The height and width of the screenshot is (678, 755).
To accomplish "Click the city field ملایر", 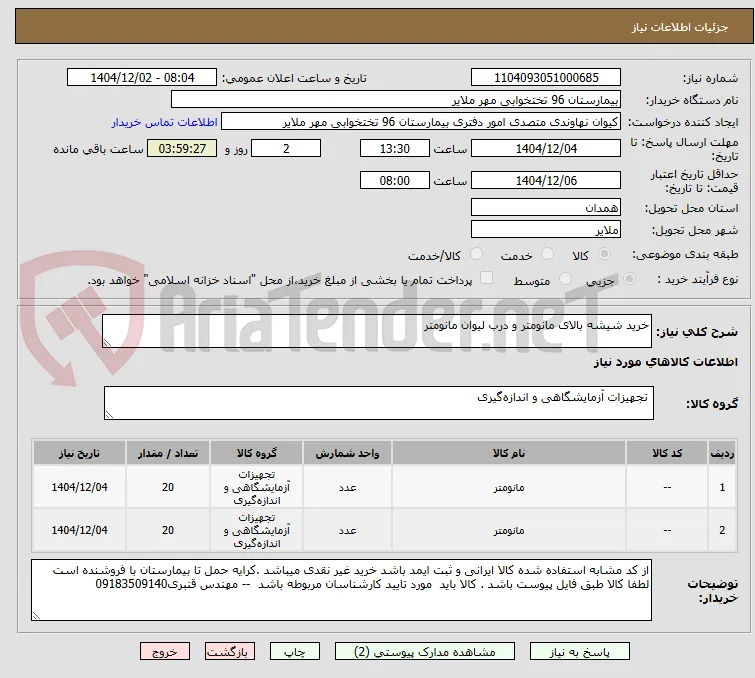I will (x=546, y=230).
